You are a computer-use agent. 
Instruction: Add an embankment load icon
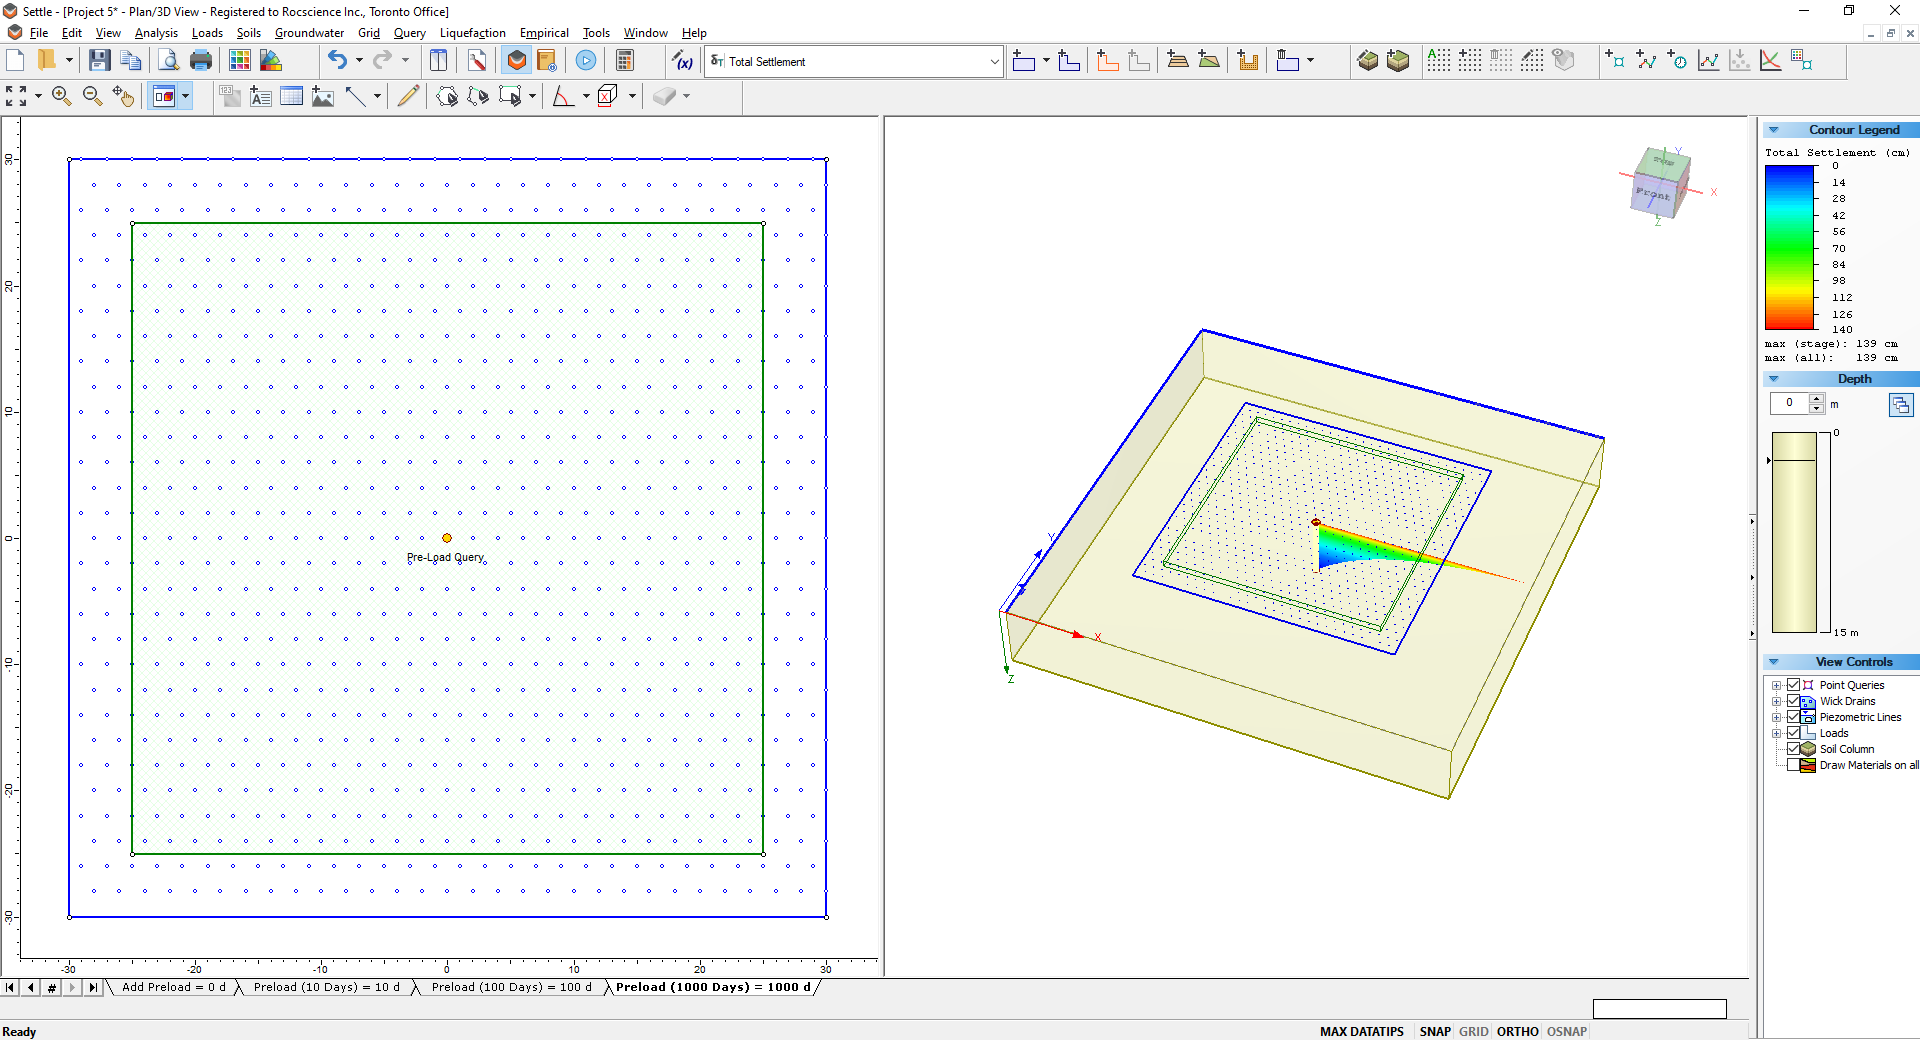[1177, 61]
